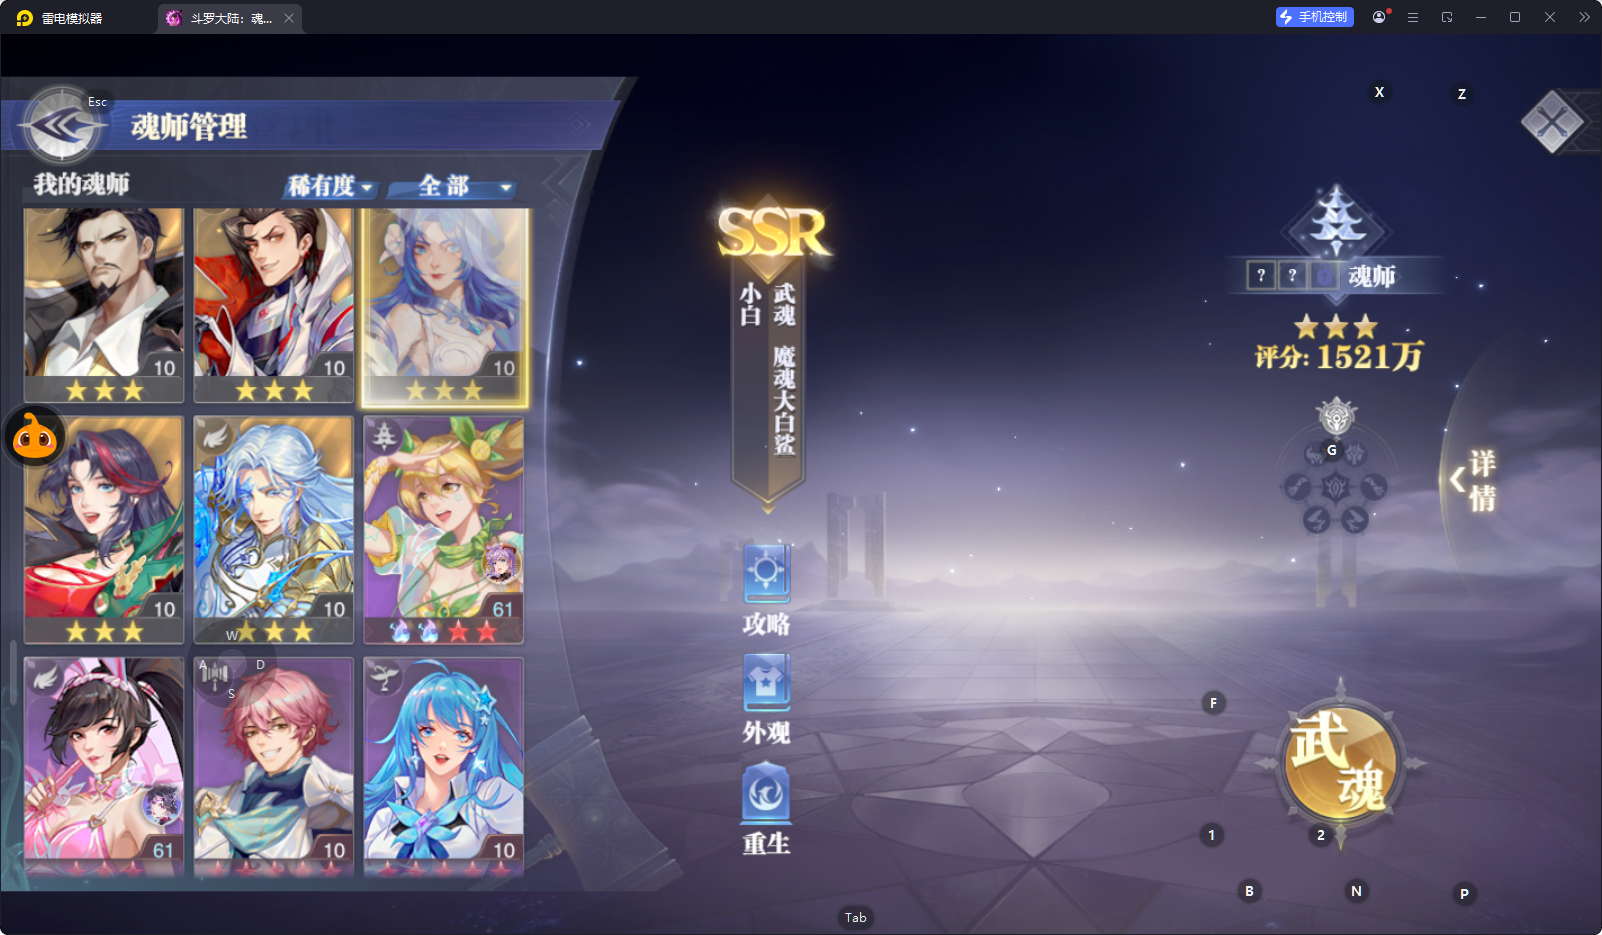Image resolution: width=1602 pixels, height=935 pixels.
Task: Select the center slot of the soul ring wheel
Action: (1336, 488)
